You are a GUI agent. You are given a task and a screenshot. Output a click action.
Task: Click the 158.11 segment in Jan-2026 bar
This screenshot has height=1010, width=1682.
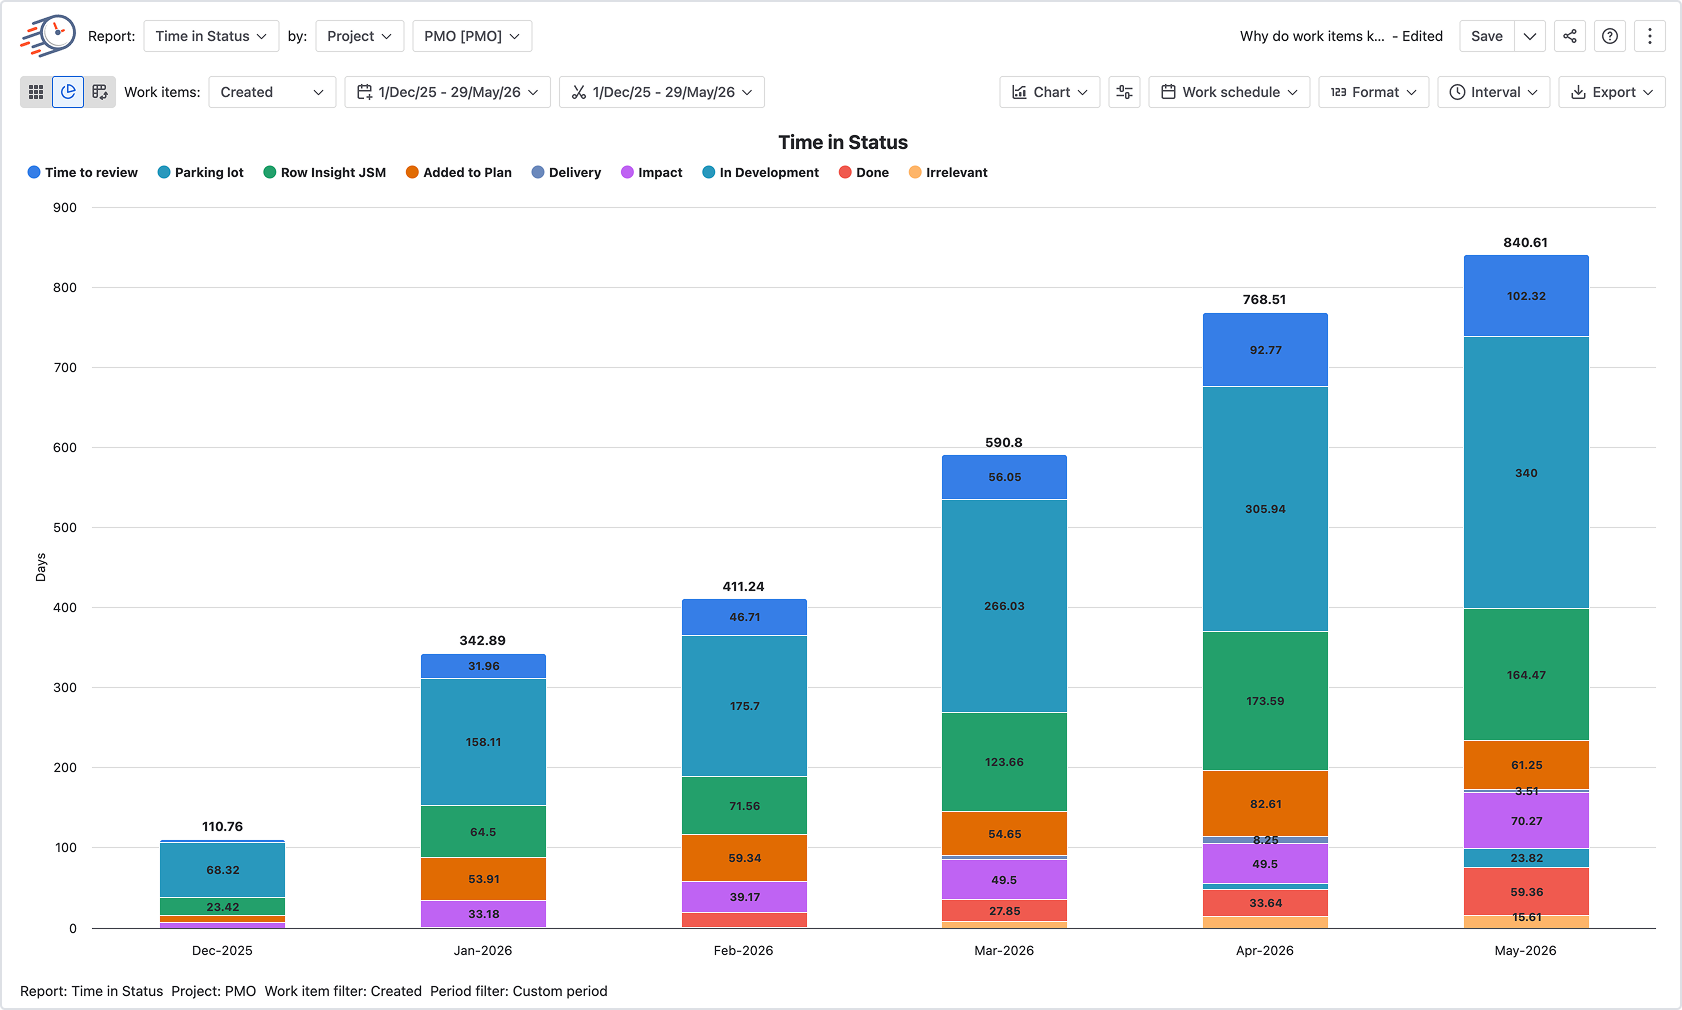point(483,742)
